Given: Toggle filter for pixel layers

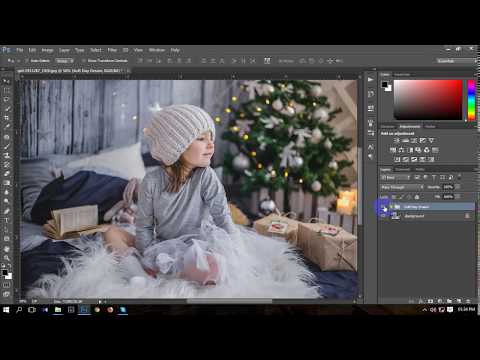Looking at the screenshot, I should [x=417, y=178].
